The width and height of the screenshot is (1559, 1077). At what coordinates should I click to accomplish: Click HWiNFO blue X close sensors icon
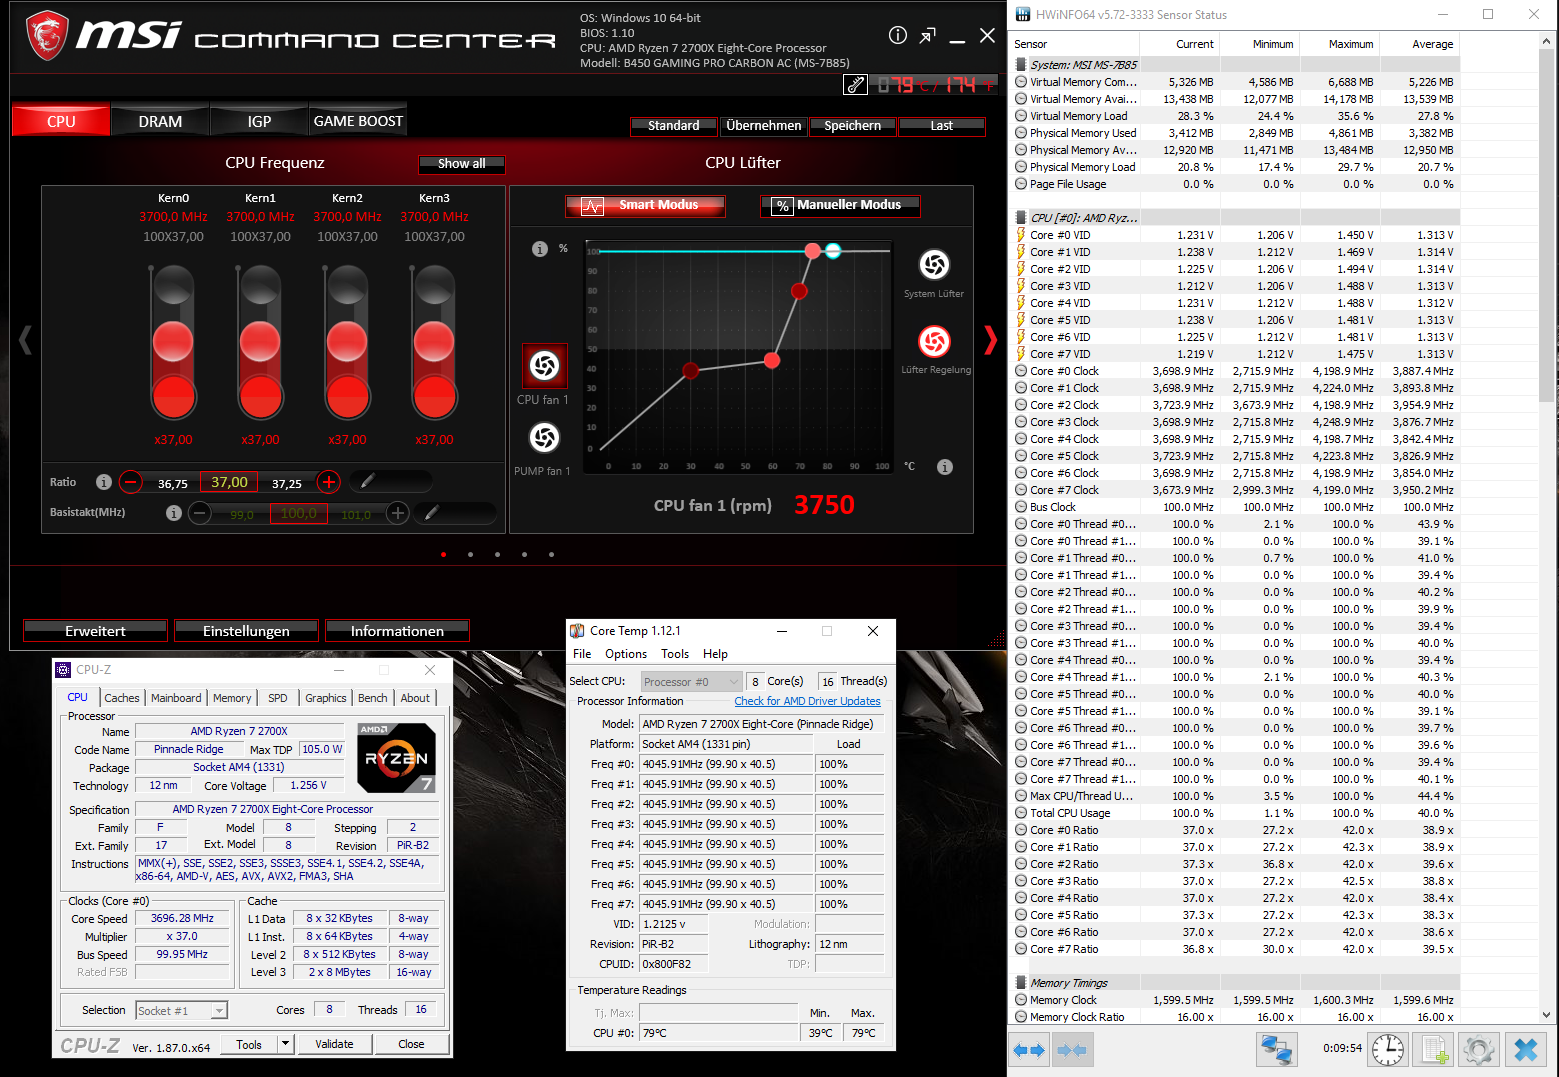coord(1526,1050)
